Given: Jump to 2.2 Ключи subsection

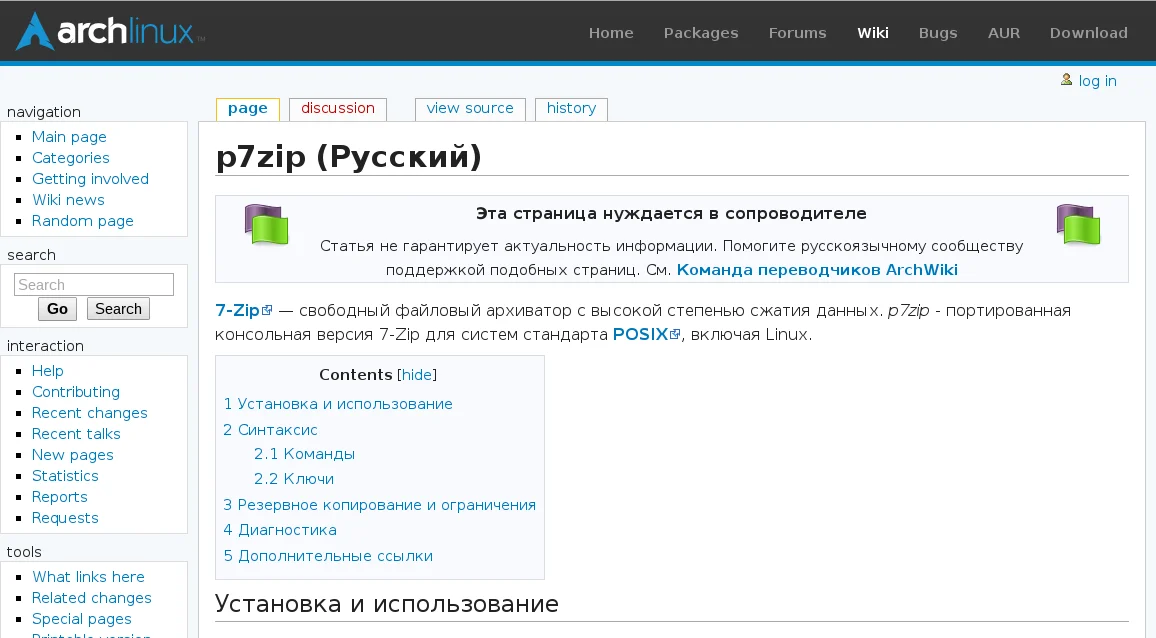Looking at the screenshot, I should (294, 479).
